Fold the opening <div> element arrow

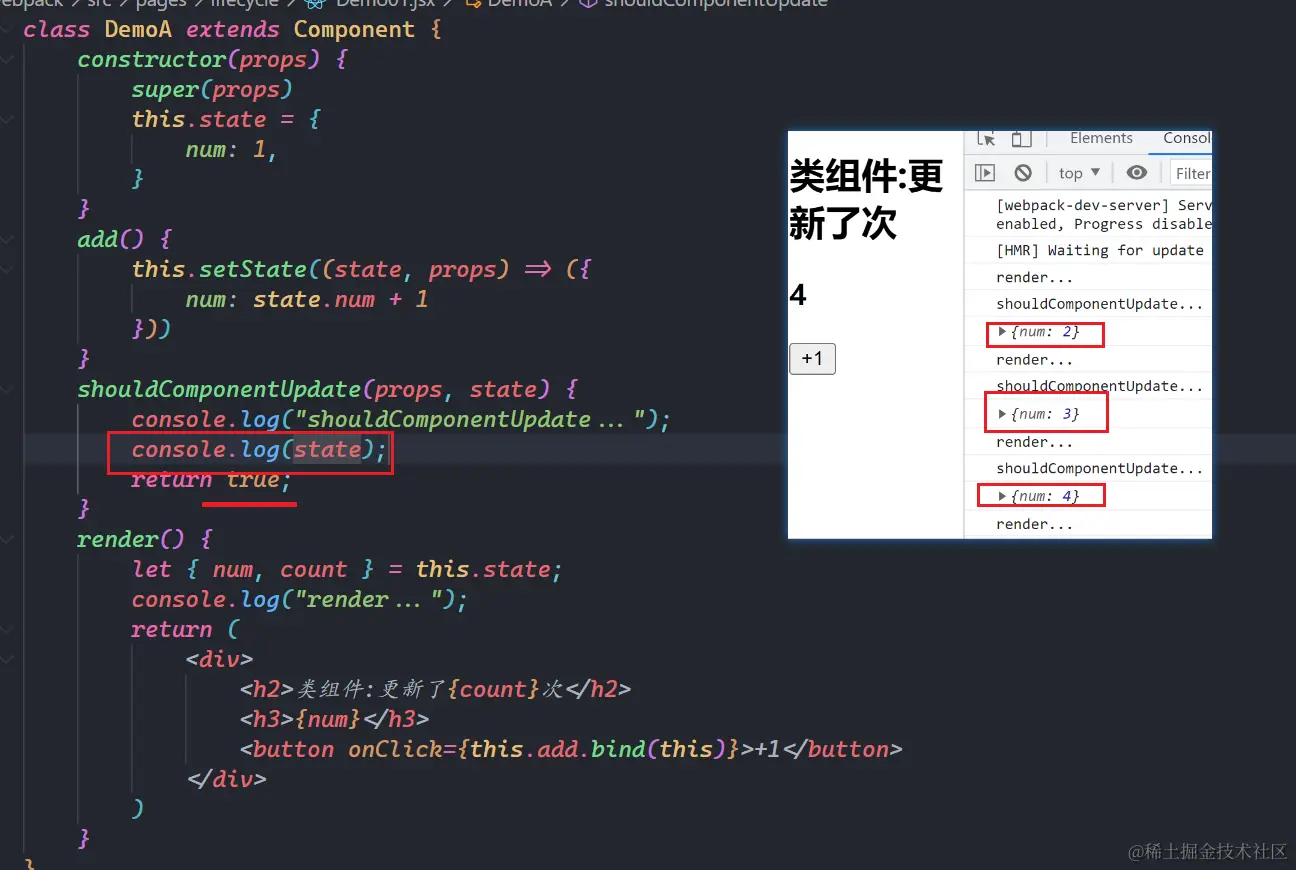7,660
